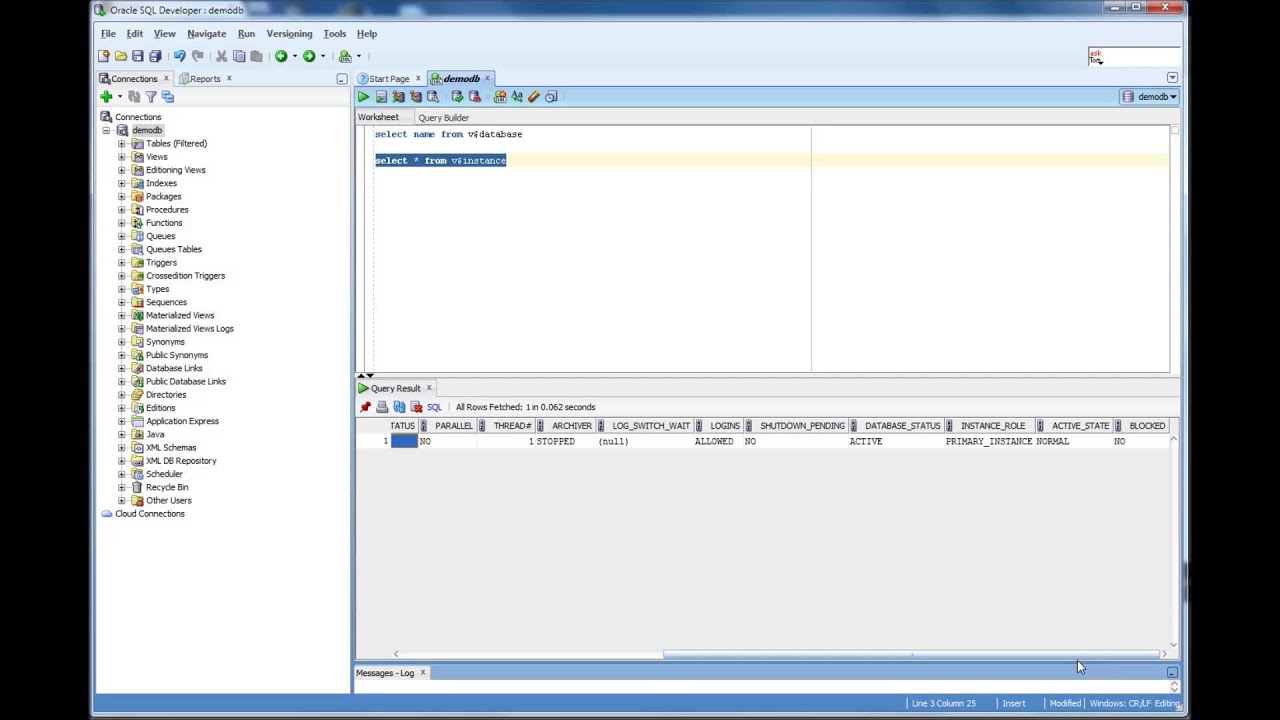Click the SQL History icon

[x=551, y=97]
